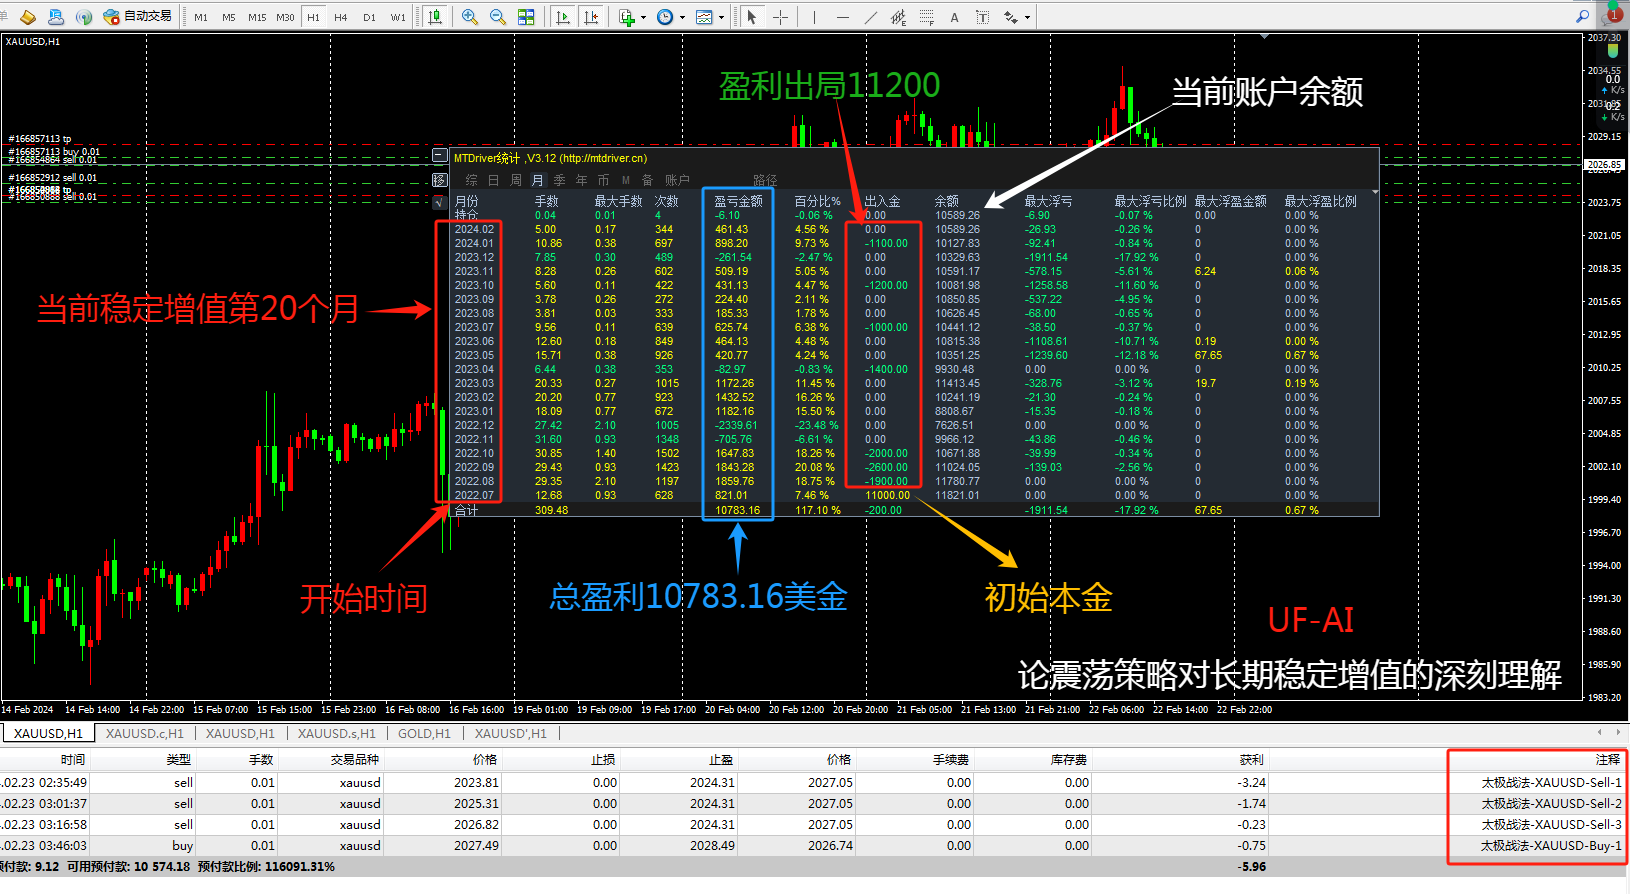Image resolution: width=1630 pixels, height=894 pixels.
Task: Switch to XAUUSD.s,H1 chart tab
Action: [x=337, y=734]
